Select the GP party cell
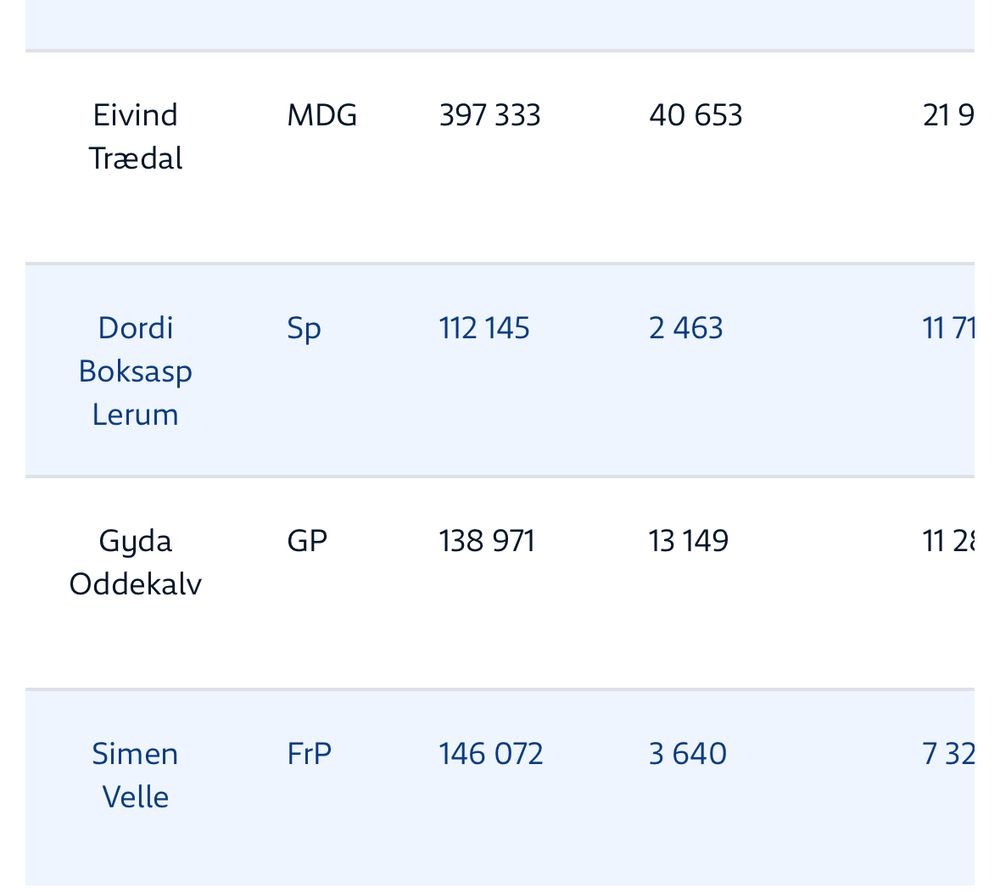1000x892 pixels. (307, 541)
